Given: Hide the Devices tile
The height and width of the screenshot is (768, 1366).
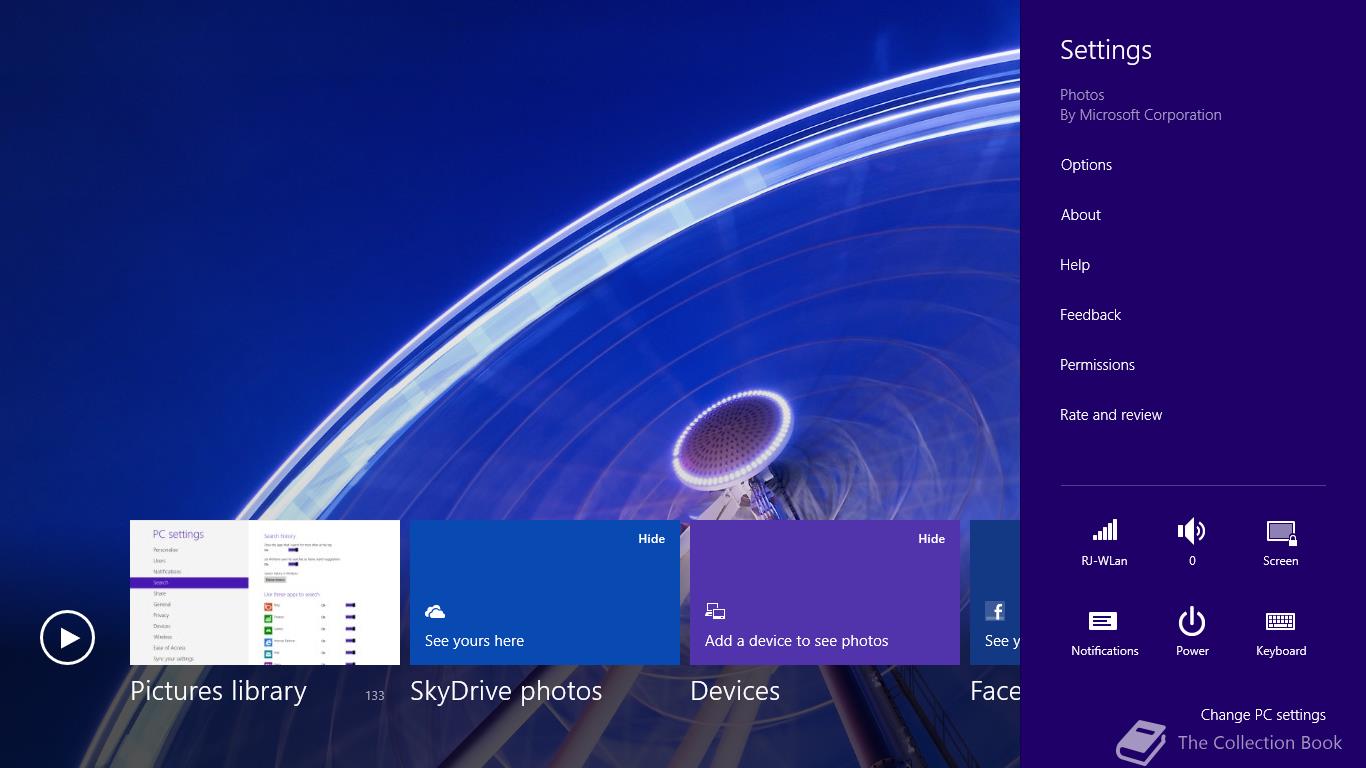Looking at the screenshot, I should click(931, 539).
